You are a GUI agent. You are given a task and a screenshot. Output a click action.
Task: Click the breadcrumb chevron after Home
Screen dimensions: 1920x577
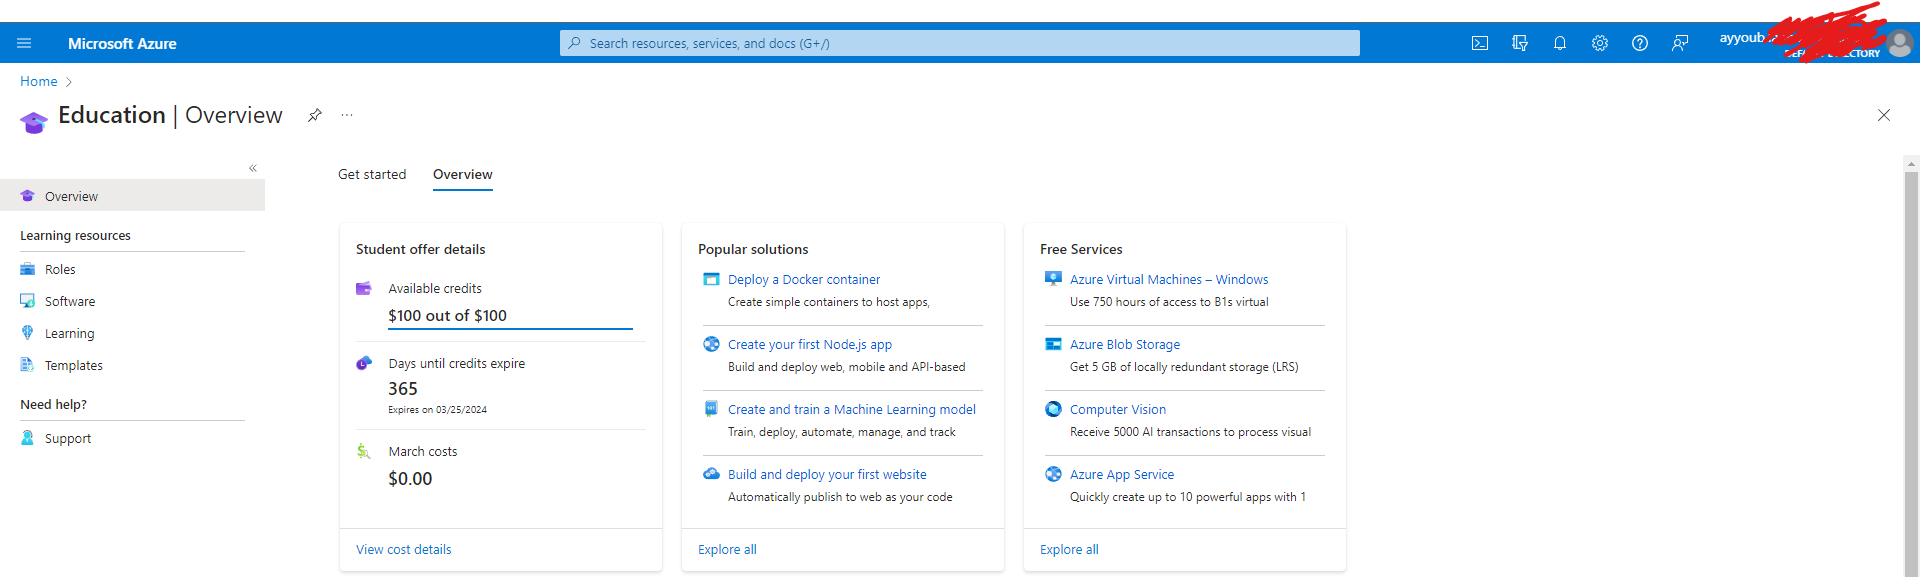pos(69,82)
